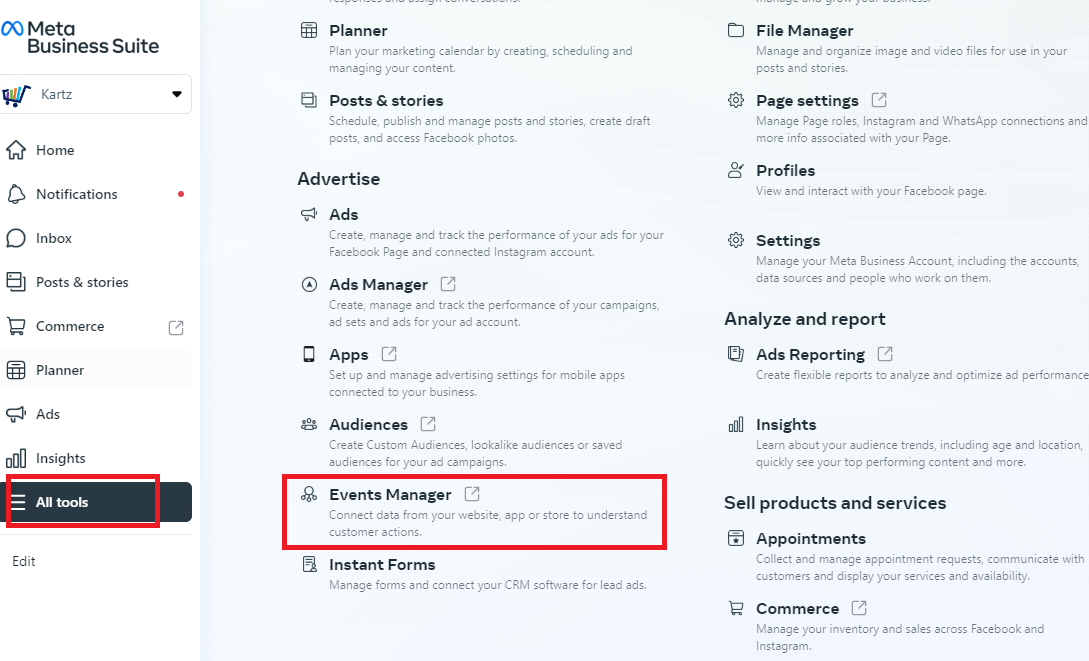1089x661 pixels.
Task: Click the Appointments calendar star icon
Action: coord(735,538)
